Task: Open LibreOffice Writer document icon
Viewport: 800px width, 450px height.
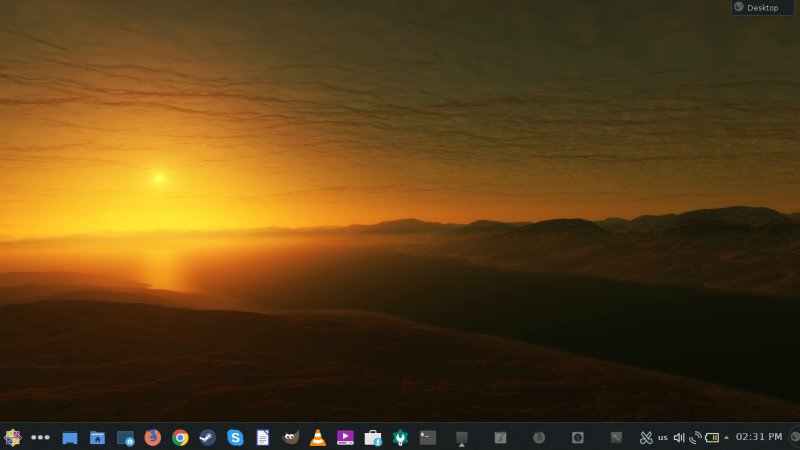Action: click(x=263, y=437)
